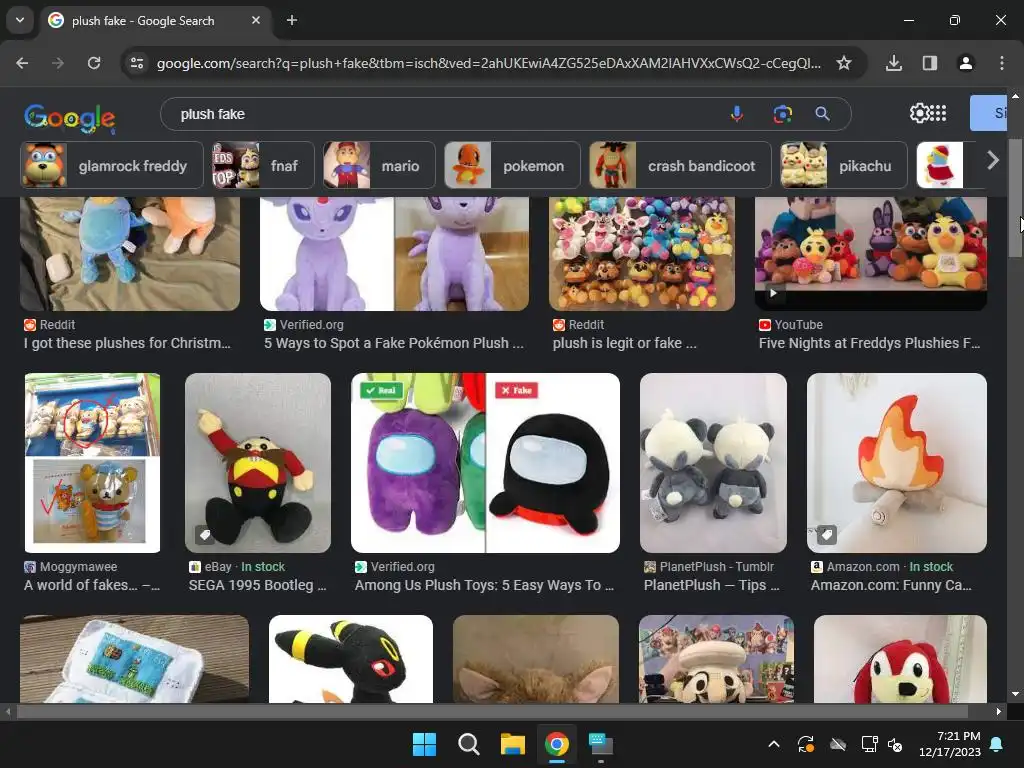1024x768 pixels.
Task: Open Moggymawee world of fakes image
Action: tap(92, 463)
